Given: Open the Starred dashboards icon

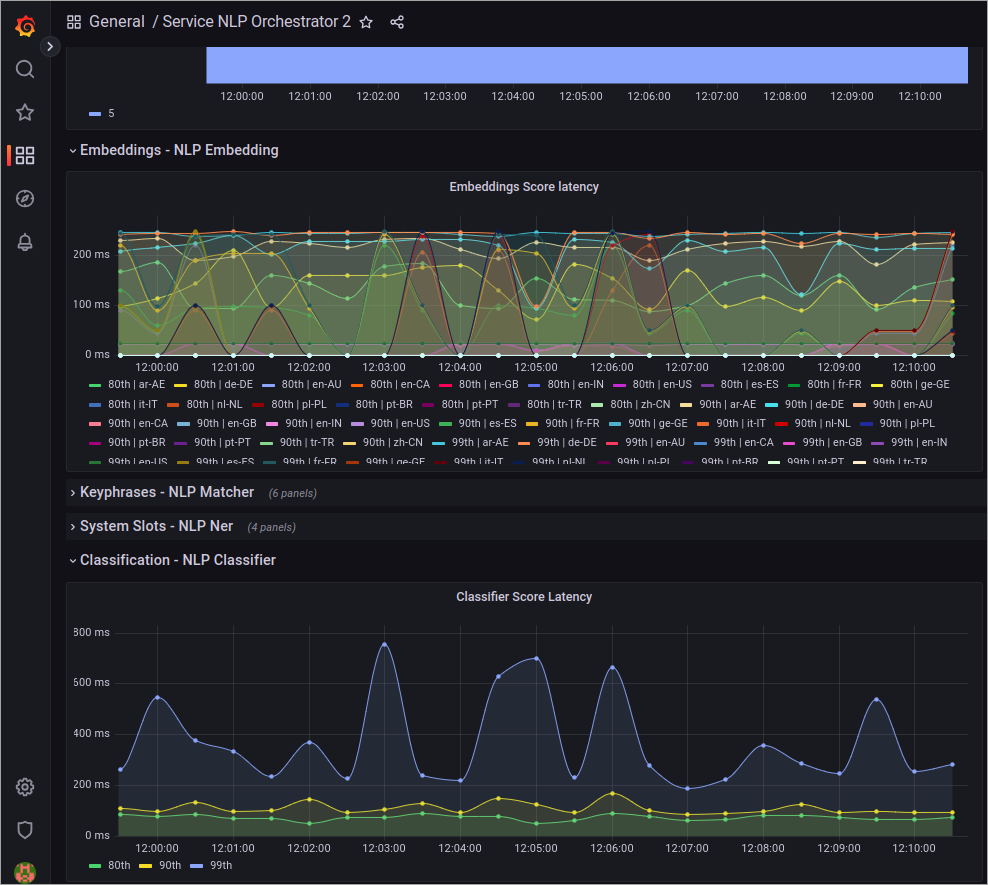Looking at the screenshot, I should 25,112.
